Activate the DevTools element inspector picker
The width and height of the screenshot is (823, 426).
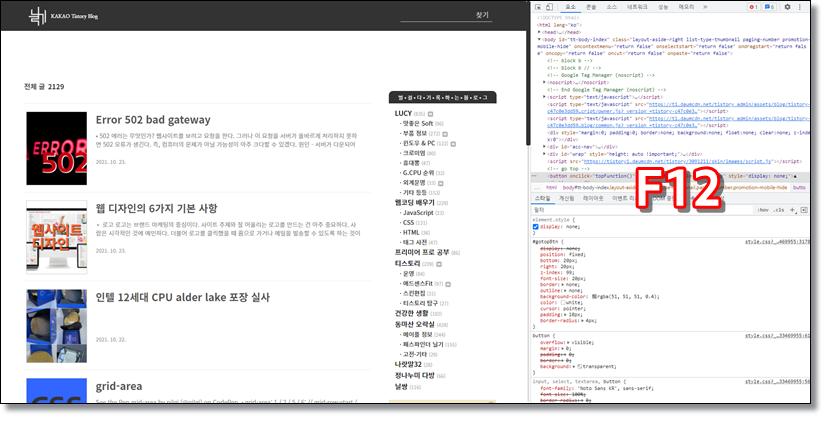[x=539, y=7]
